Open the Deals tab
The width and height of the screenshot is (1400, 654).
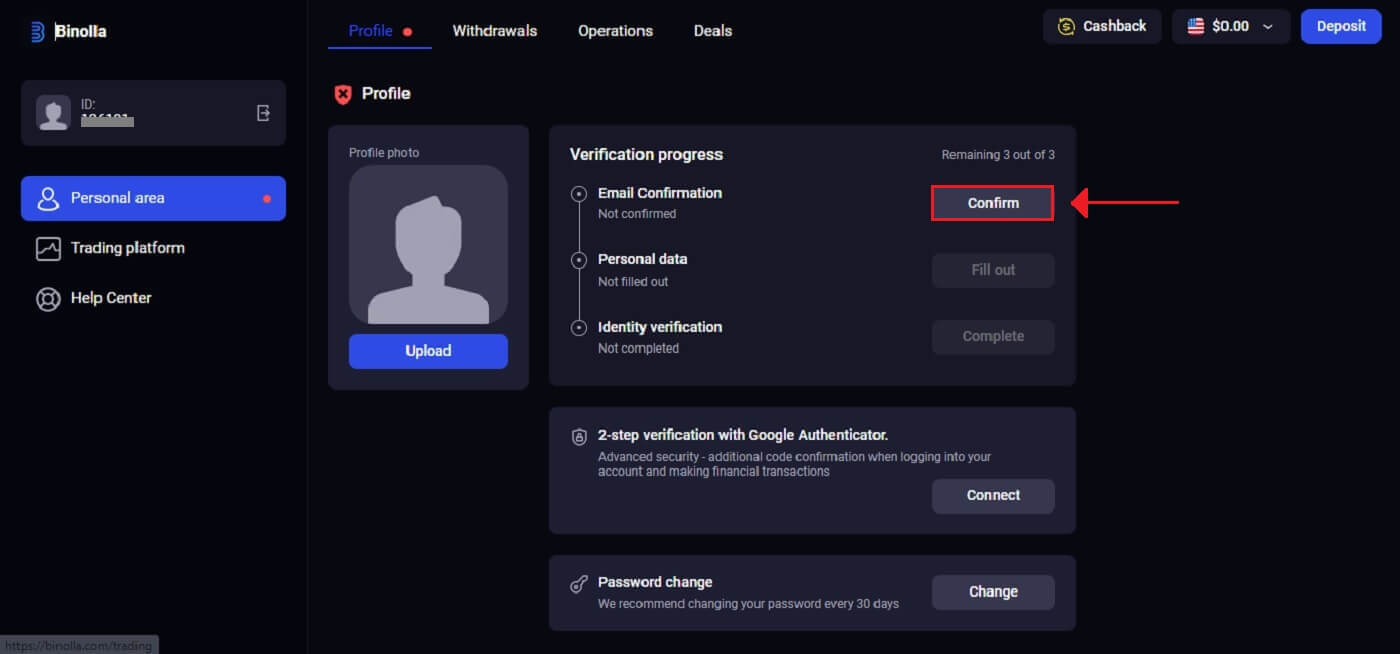click(x=712, y=31)
